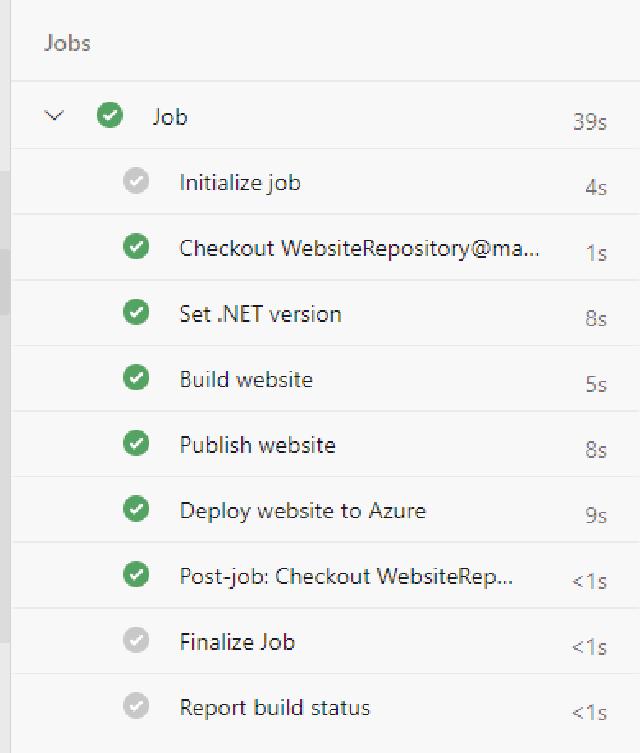Viewport: 640px width, 753px height.
Task: Click the green success icon beside Job
Action: (x=110, y=116)
